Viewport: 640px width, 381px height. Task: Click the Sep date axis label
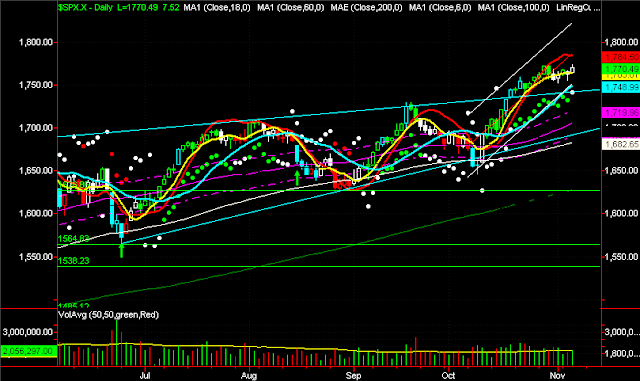(353, 375)
